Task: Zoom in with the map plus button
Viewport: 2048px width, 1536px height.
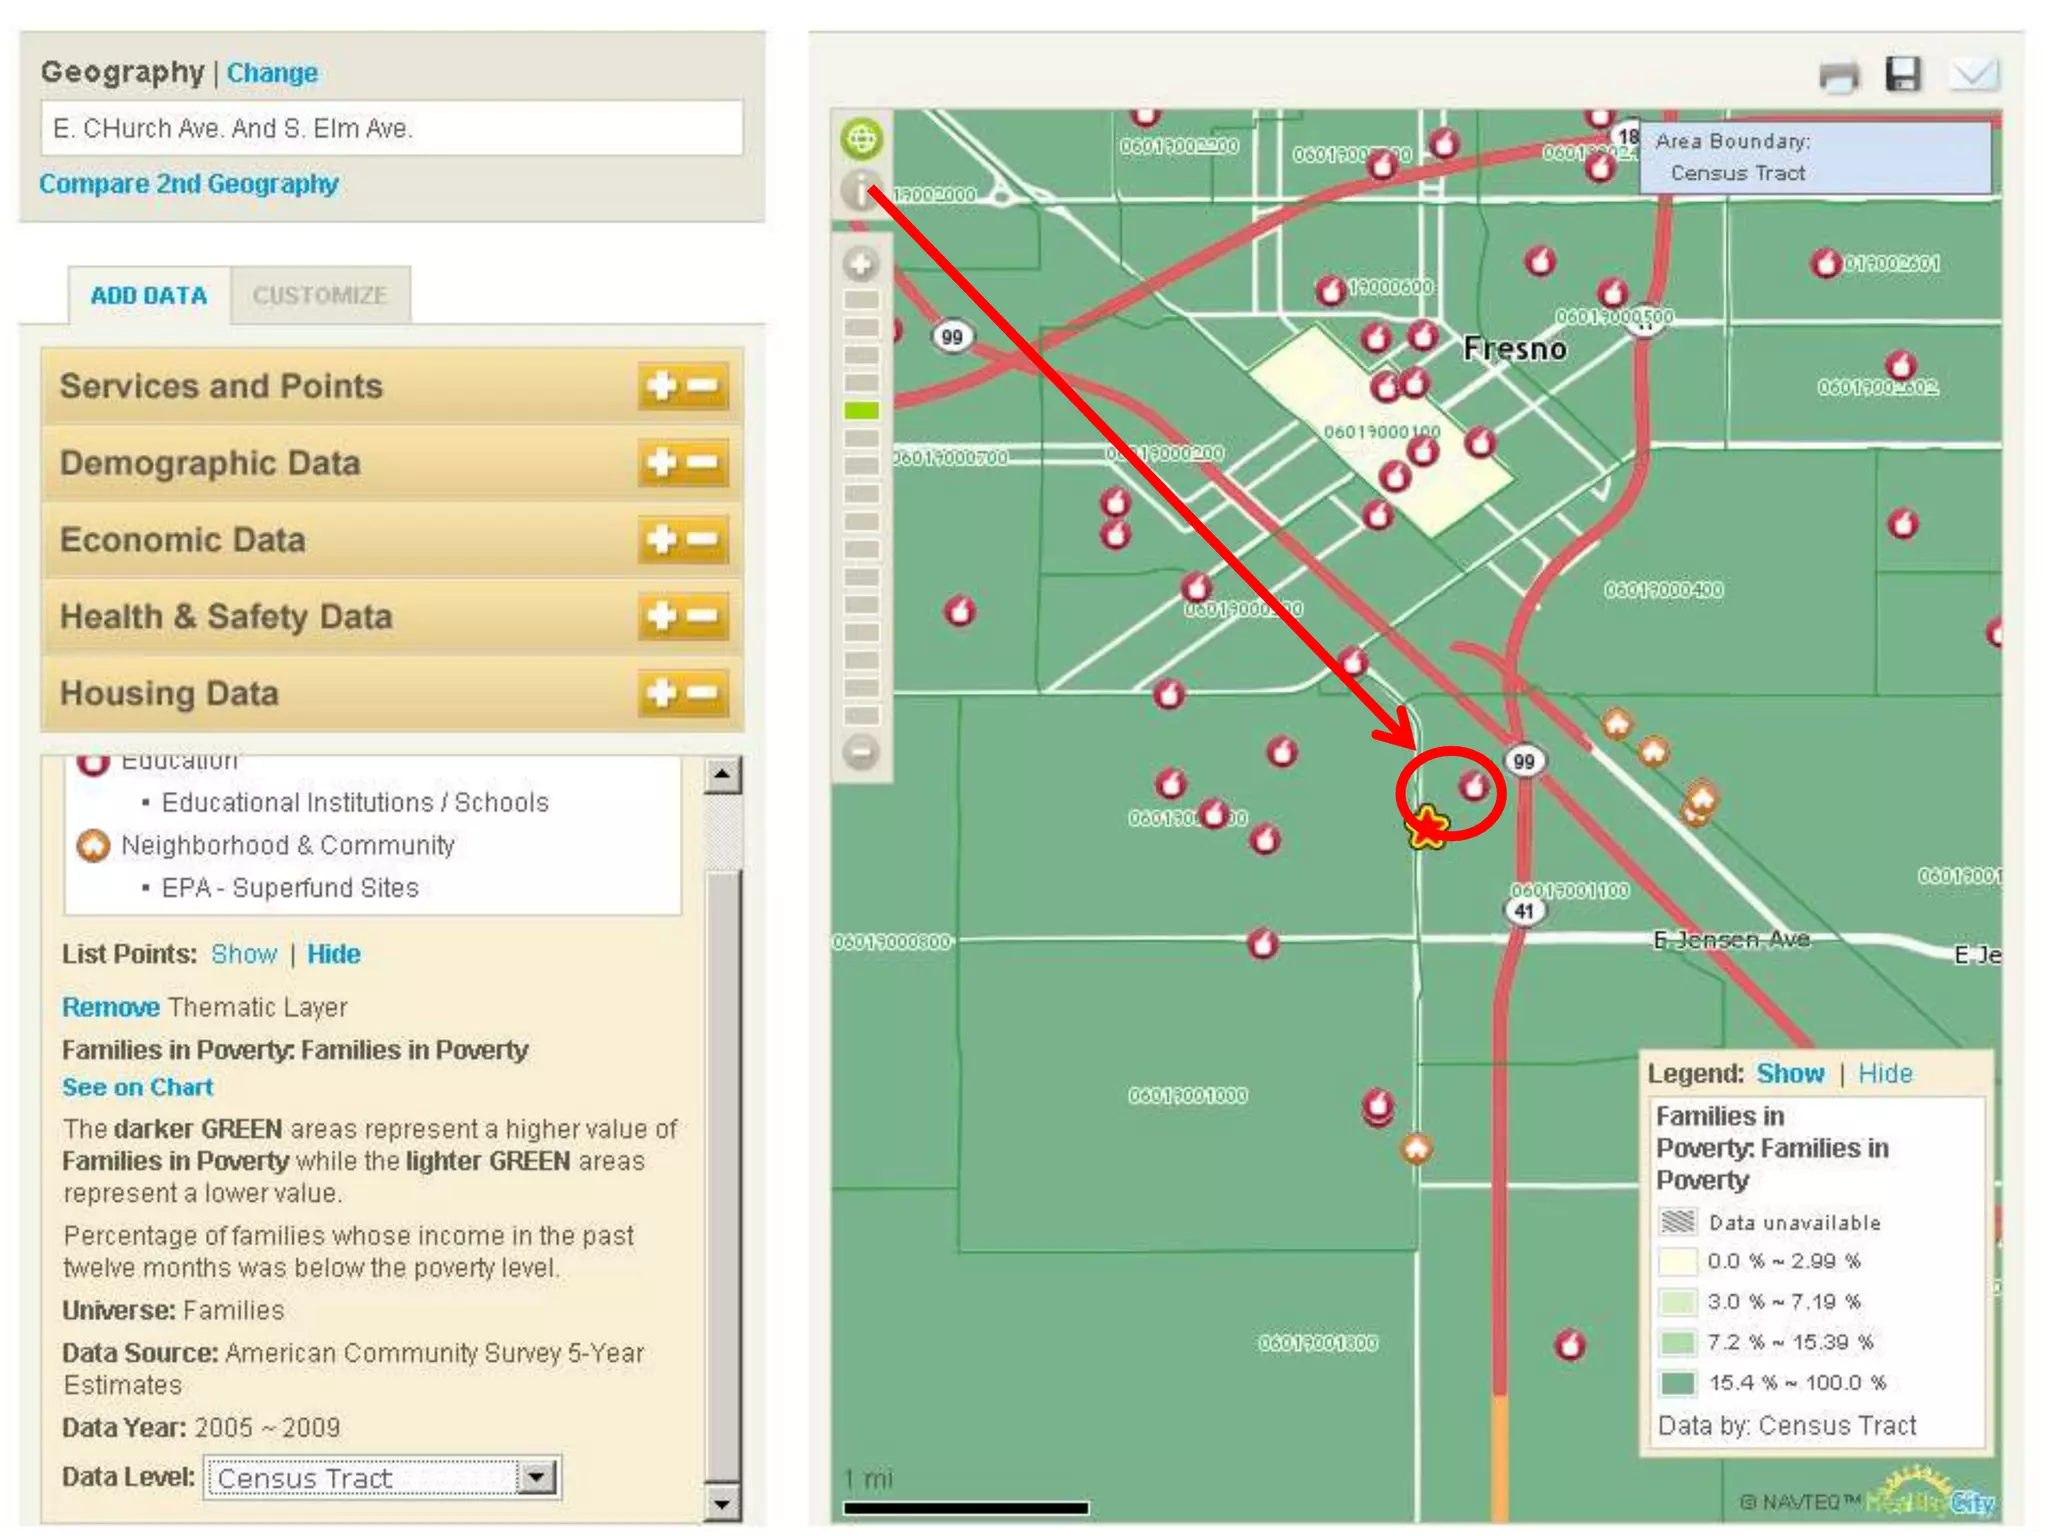Action: [860, 265]
